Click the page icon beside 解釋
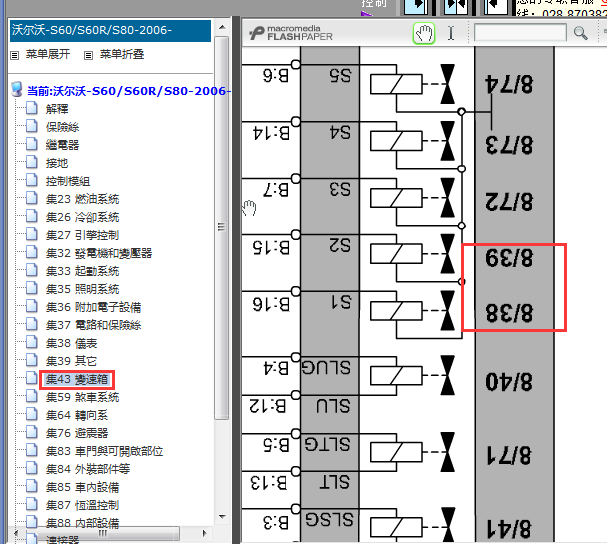 [x=32, y=108]
